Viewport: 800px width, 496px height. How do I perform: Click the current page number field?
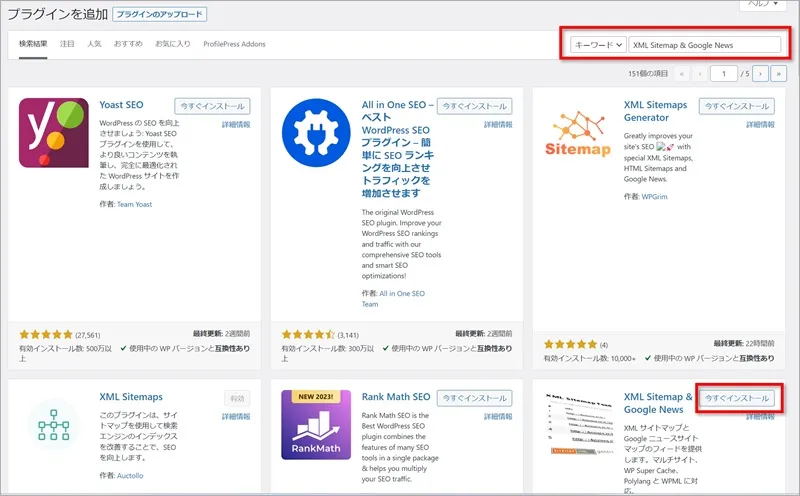tap(724, 73)
